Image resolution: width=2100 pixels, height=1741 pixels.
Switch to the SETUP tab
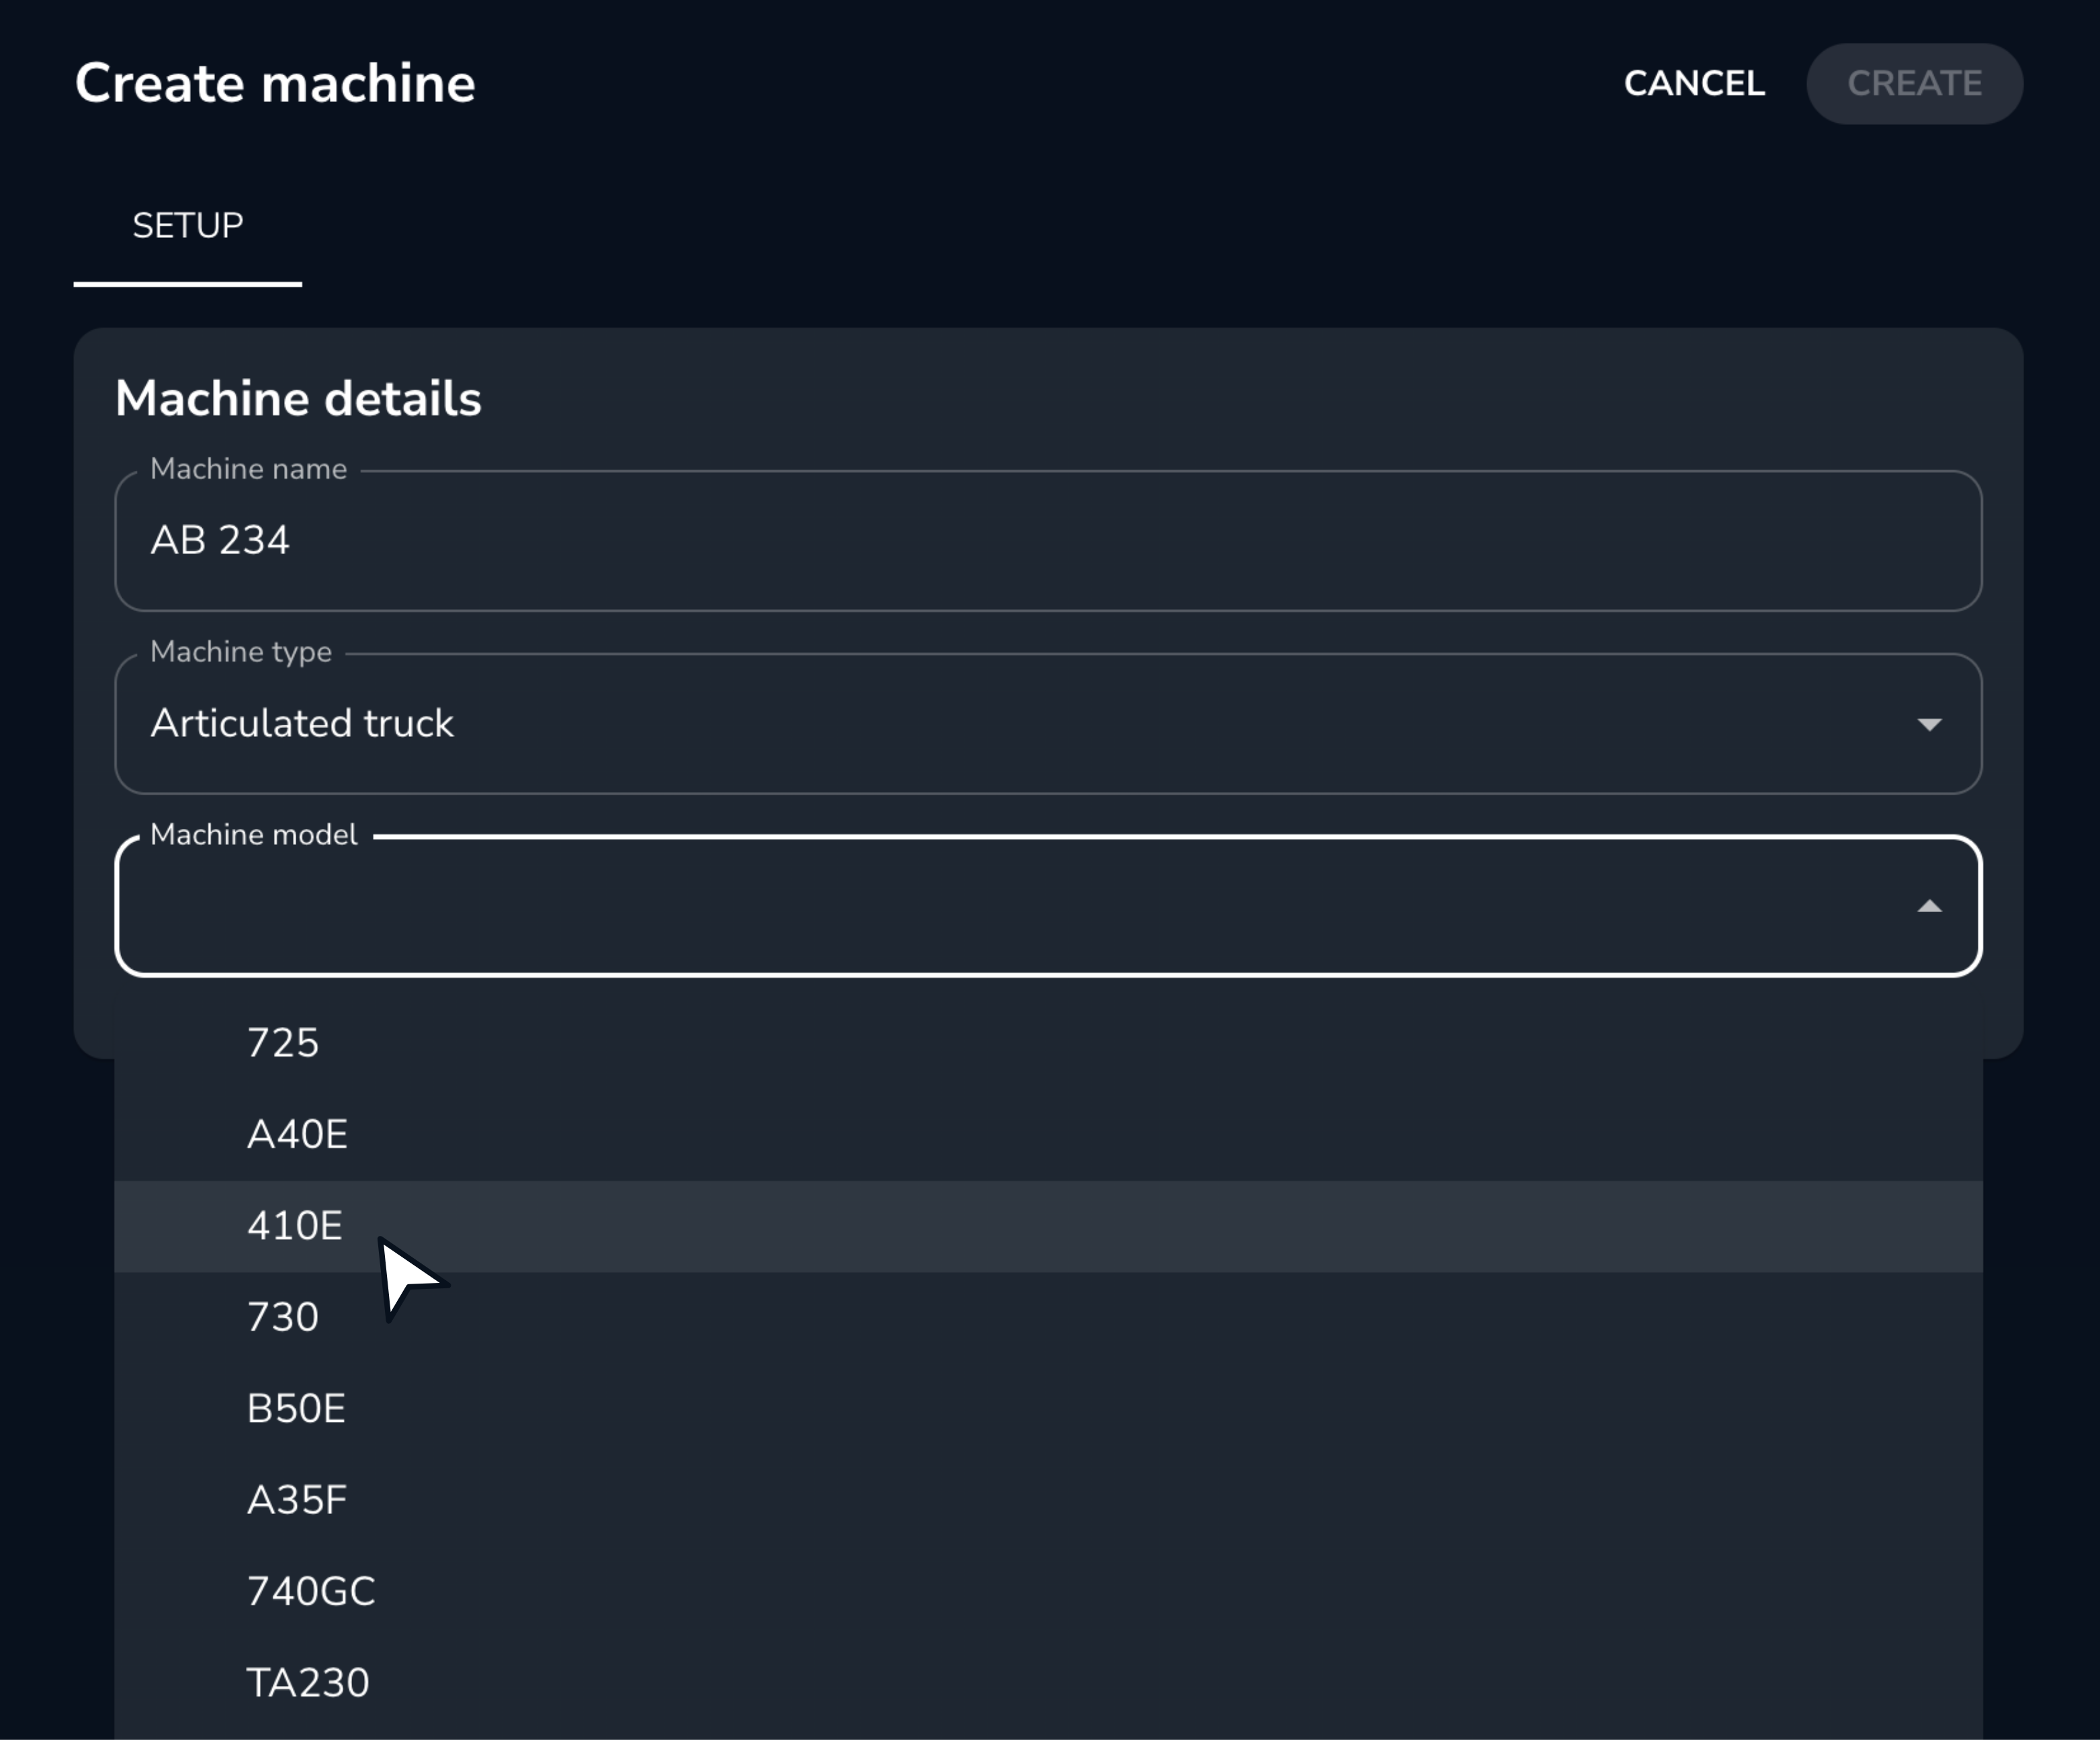pos(187,226)
